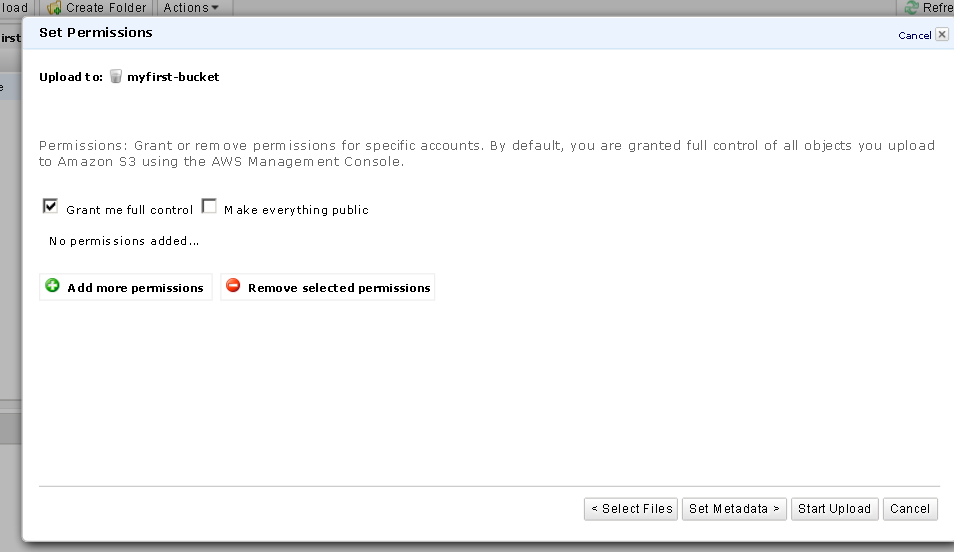The width and height of the screenshot is (954, 552).
Task: Click the partially visible Upload toolbar button
Action: coord(13,8)
